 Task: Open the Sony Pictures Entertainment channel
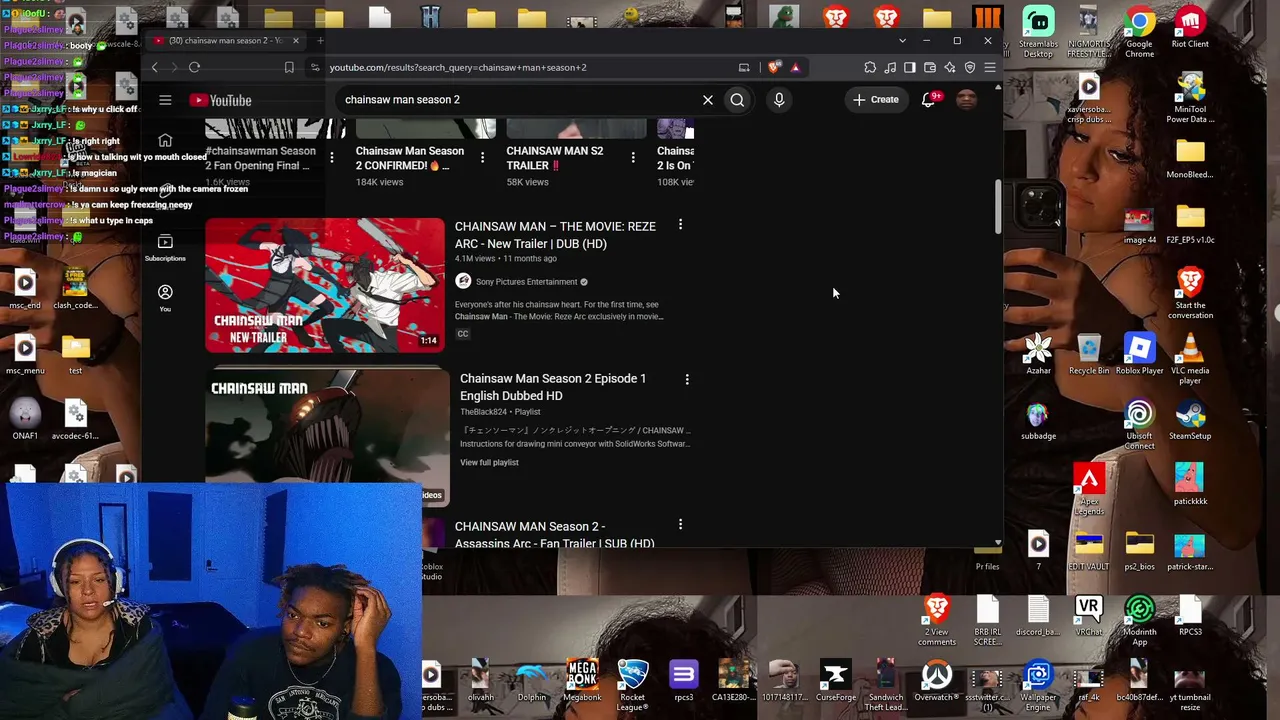(526, 282)
